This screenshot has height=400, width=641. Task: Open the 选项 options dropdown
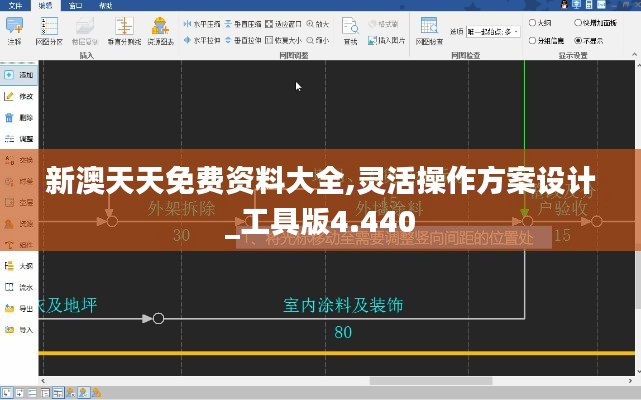tap(493, 31)
